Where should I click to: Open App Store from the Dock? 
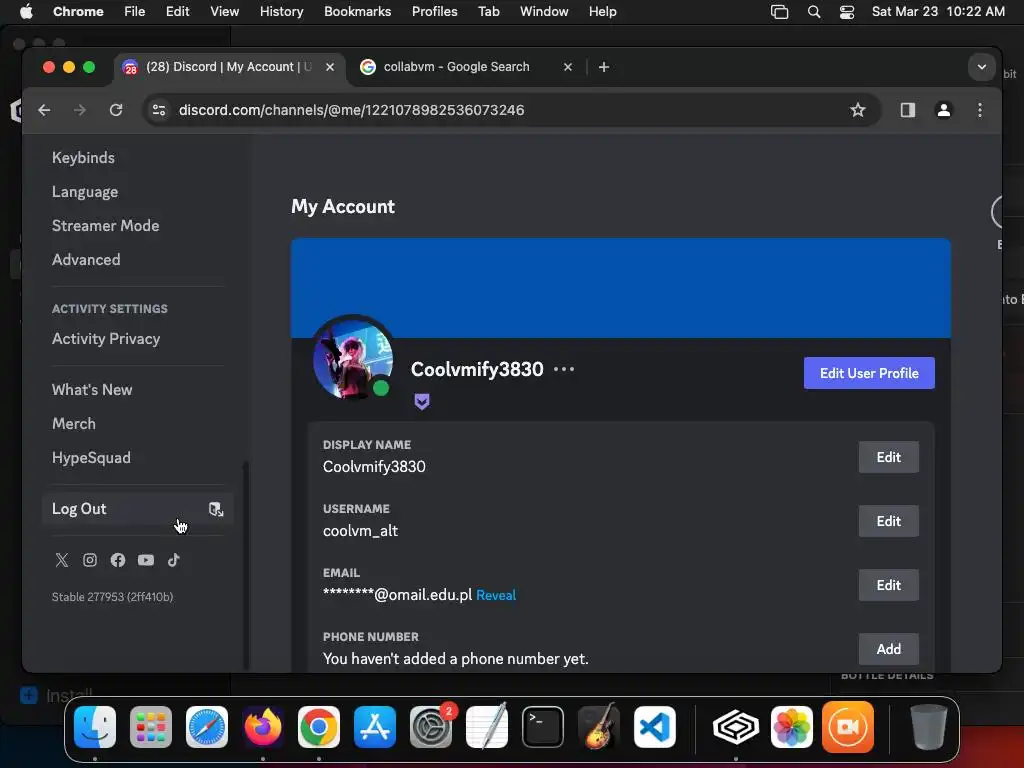375,727
